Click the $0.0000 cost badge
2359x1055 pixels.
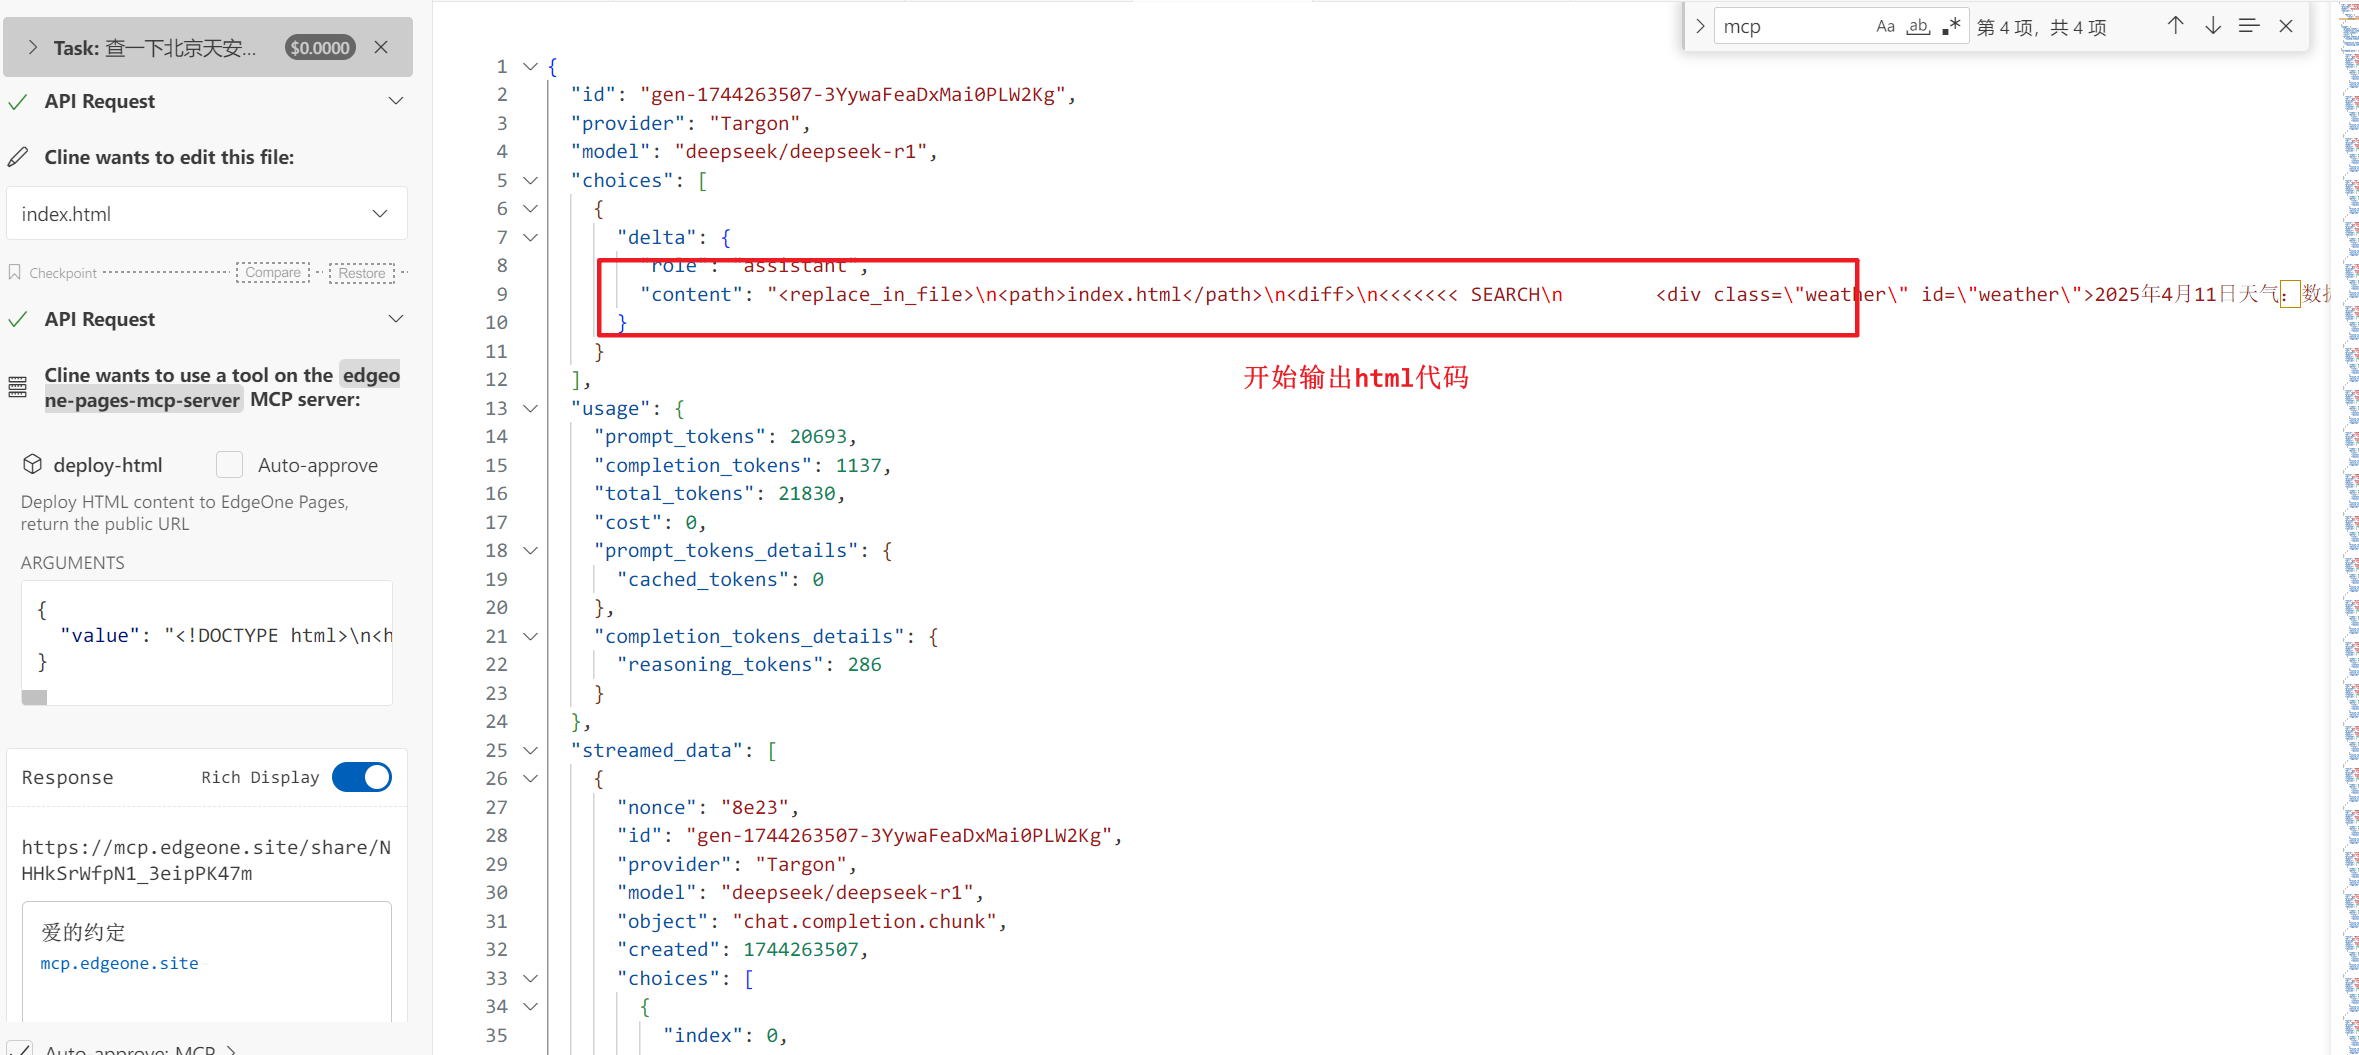pos(320,47)
